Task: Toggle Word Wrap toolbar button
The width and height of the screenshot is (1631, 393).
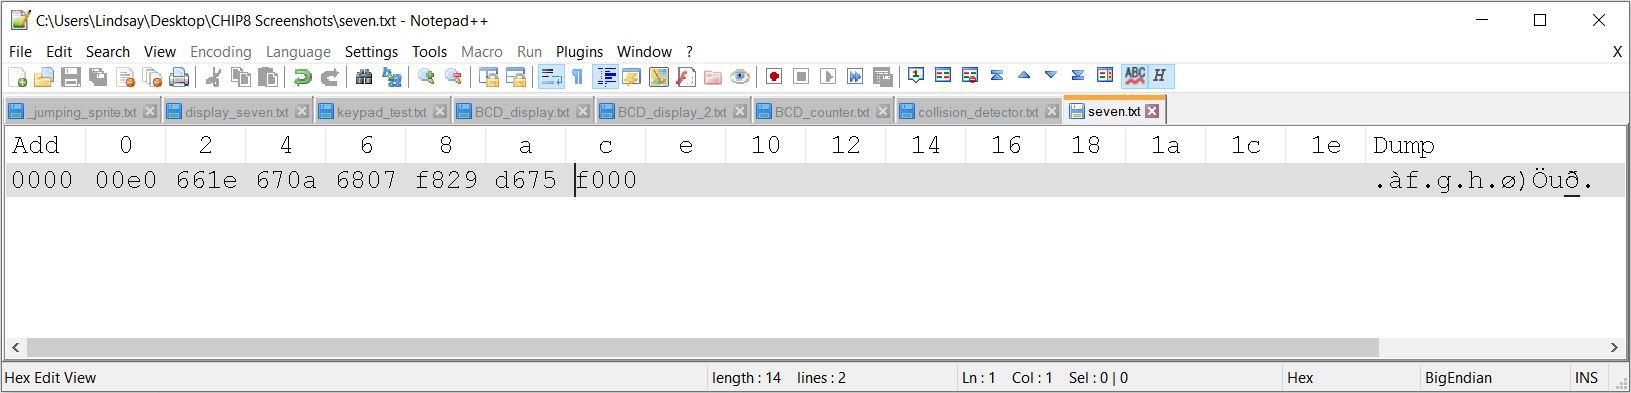Action: point(551,76)
